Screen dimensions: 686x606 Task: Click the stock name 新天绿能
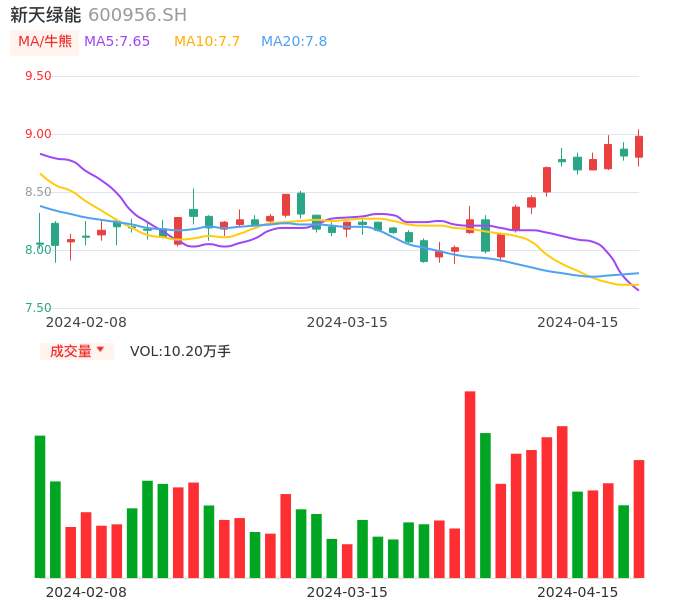click(x=46, y=15)
